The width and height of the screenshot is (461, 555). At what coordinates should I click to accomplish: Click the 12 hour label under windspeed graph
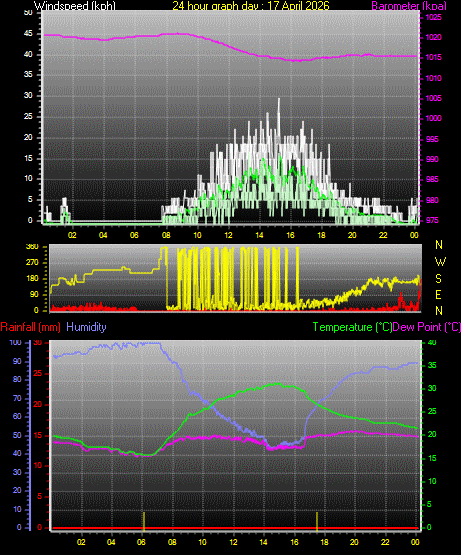click(x=228, y=235)
